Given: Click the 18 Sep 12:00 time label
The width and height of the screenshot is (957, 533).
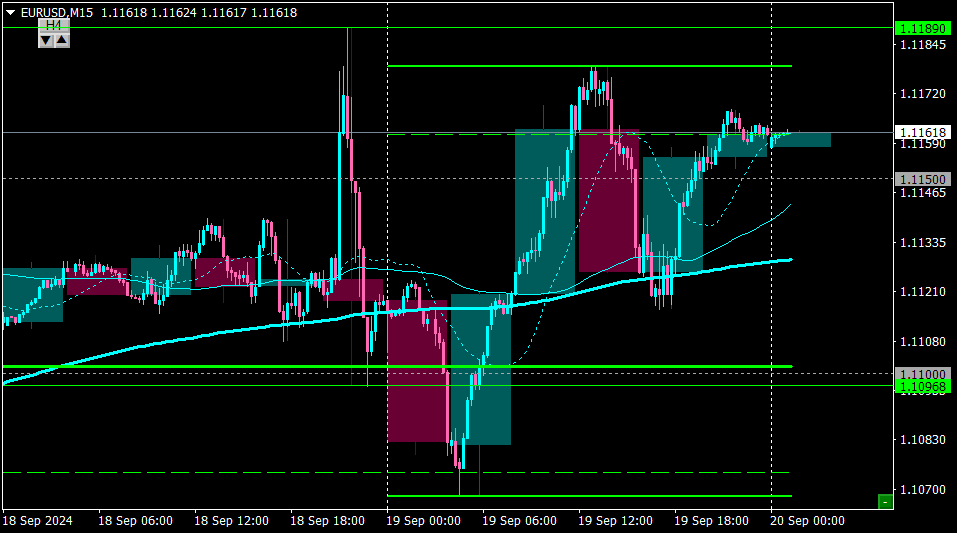Looking at the screenshot, I should pyautogui.click(x=231, y=521).
